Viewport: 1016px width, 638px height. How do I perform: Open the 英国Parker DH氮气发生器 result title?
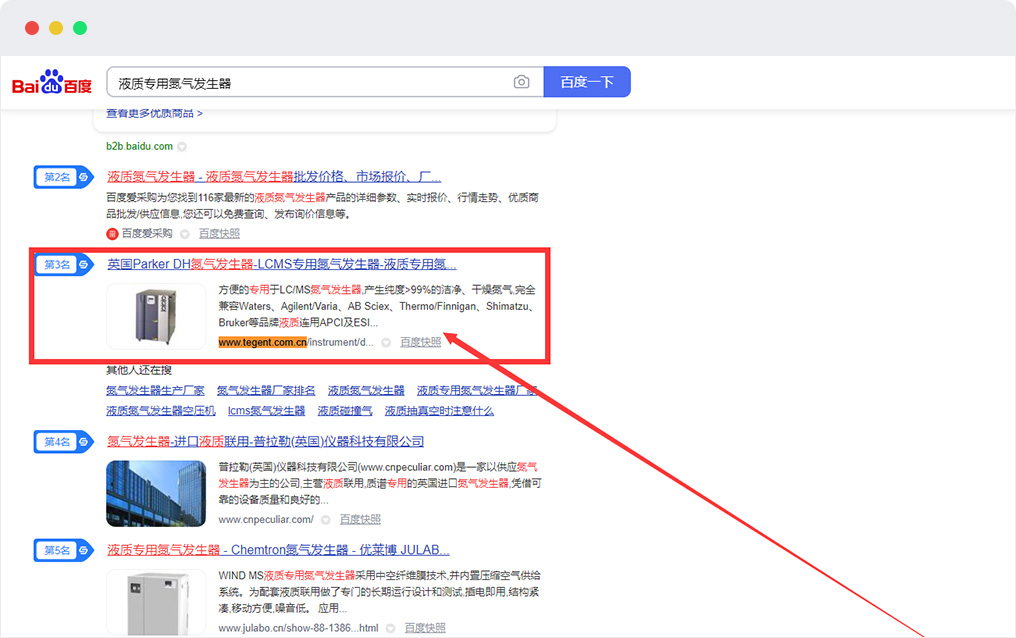click(282, 264)
